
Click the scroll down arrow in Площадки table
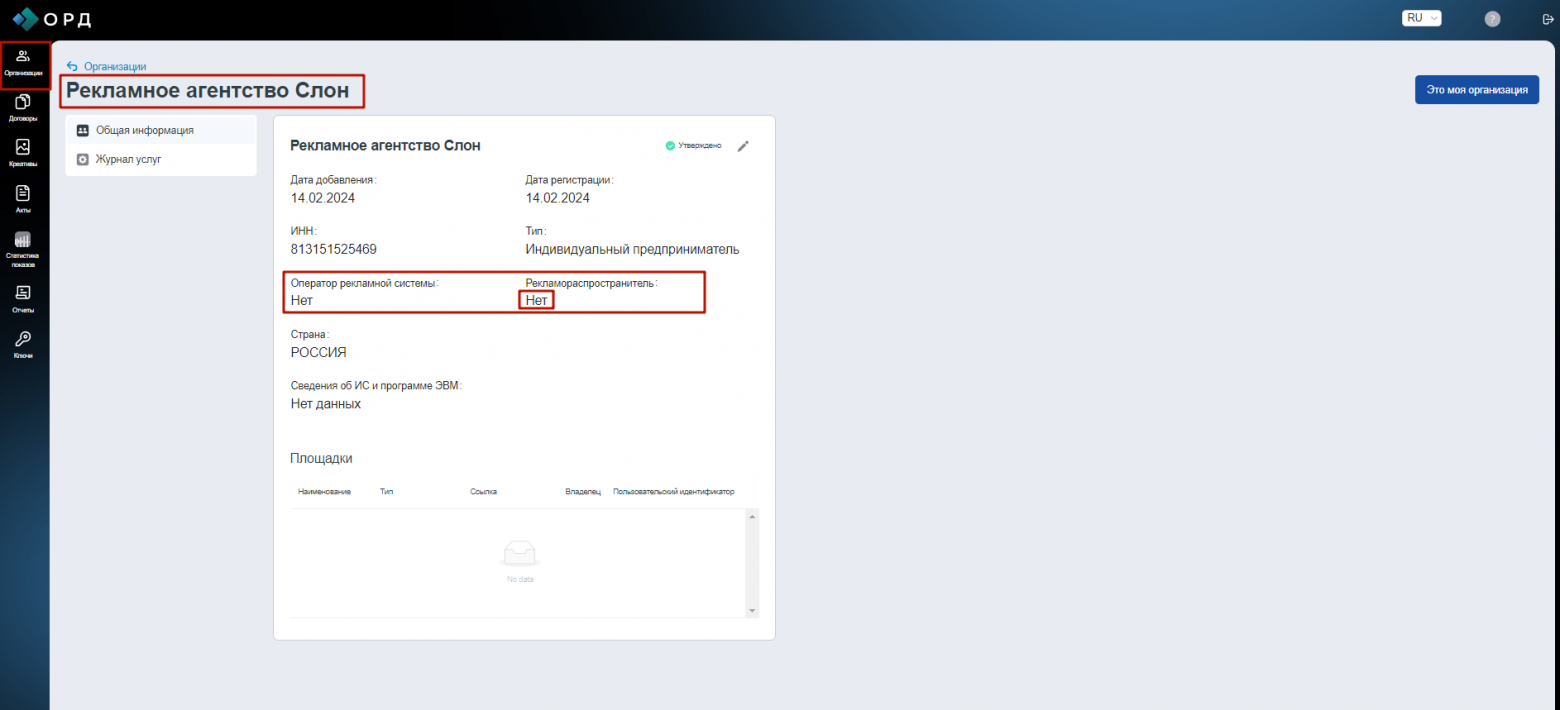[752, 610]
